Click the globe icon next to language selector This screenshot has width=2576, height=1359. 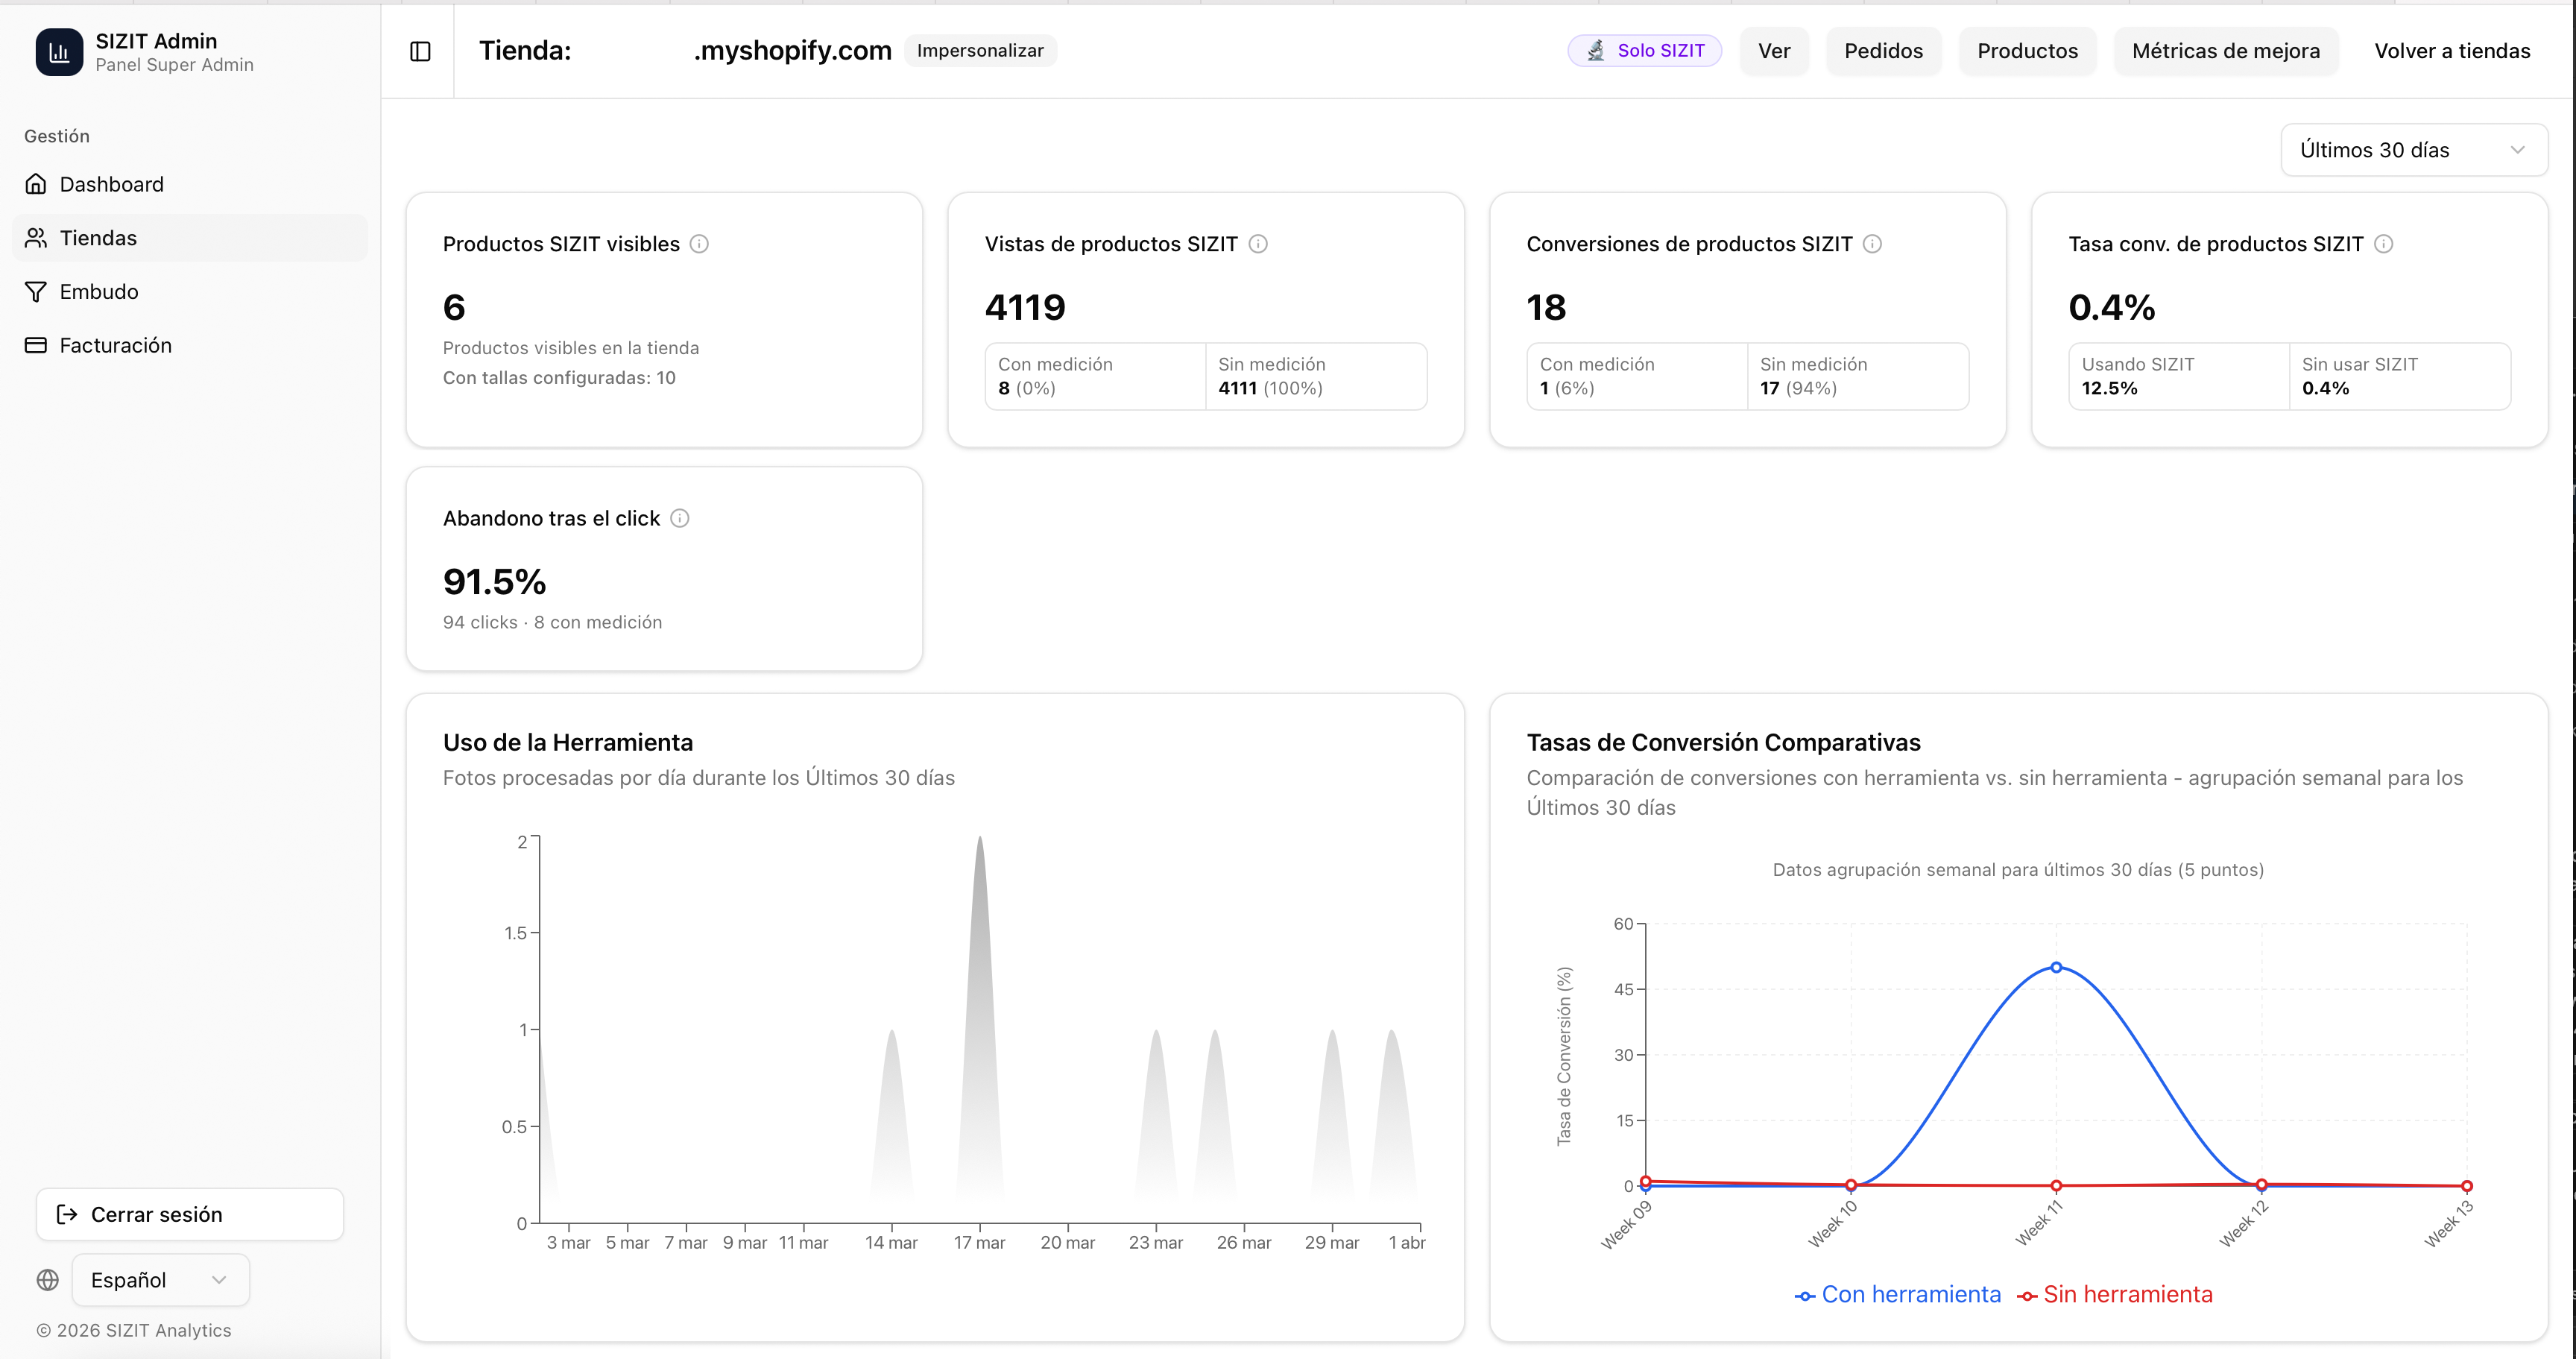pos(47,1280)
